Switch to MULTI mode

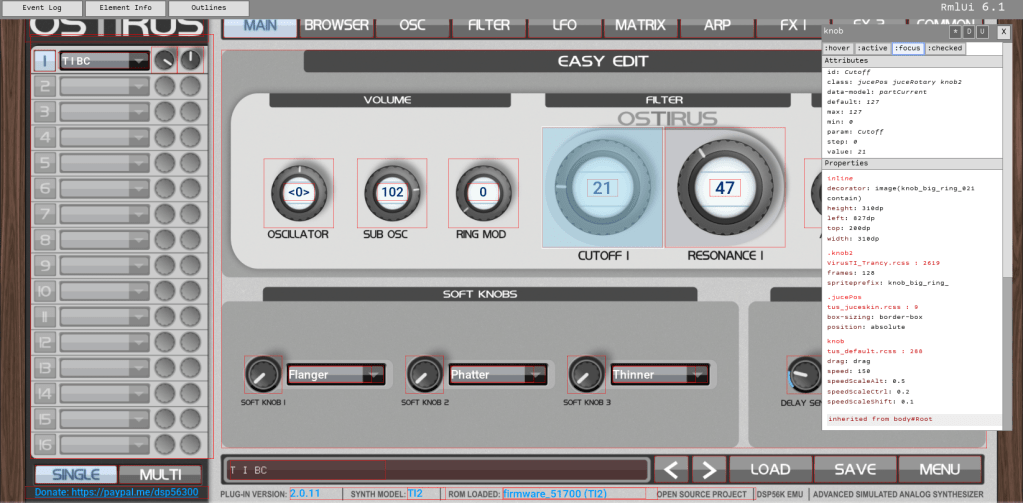click(x=160, y=474)
